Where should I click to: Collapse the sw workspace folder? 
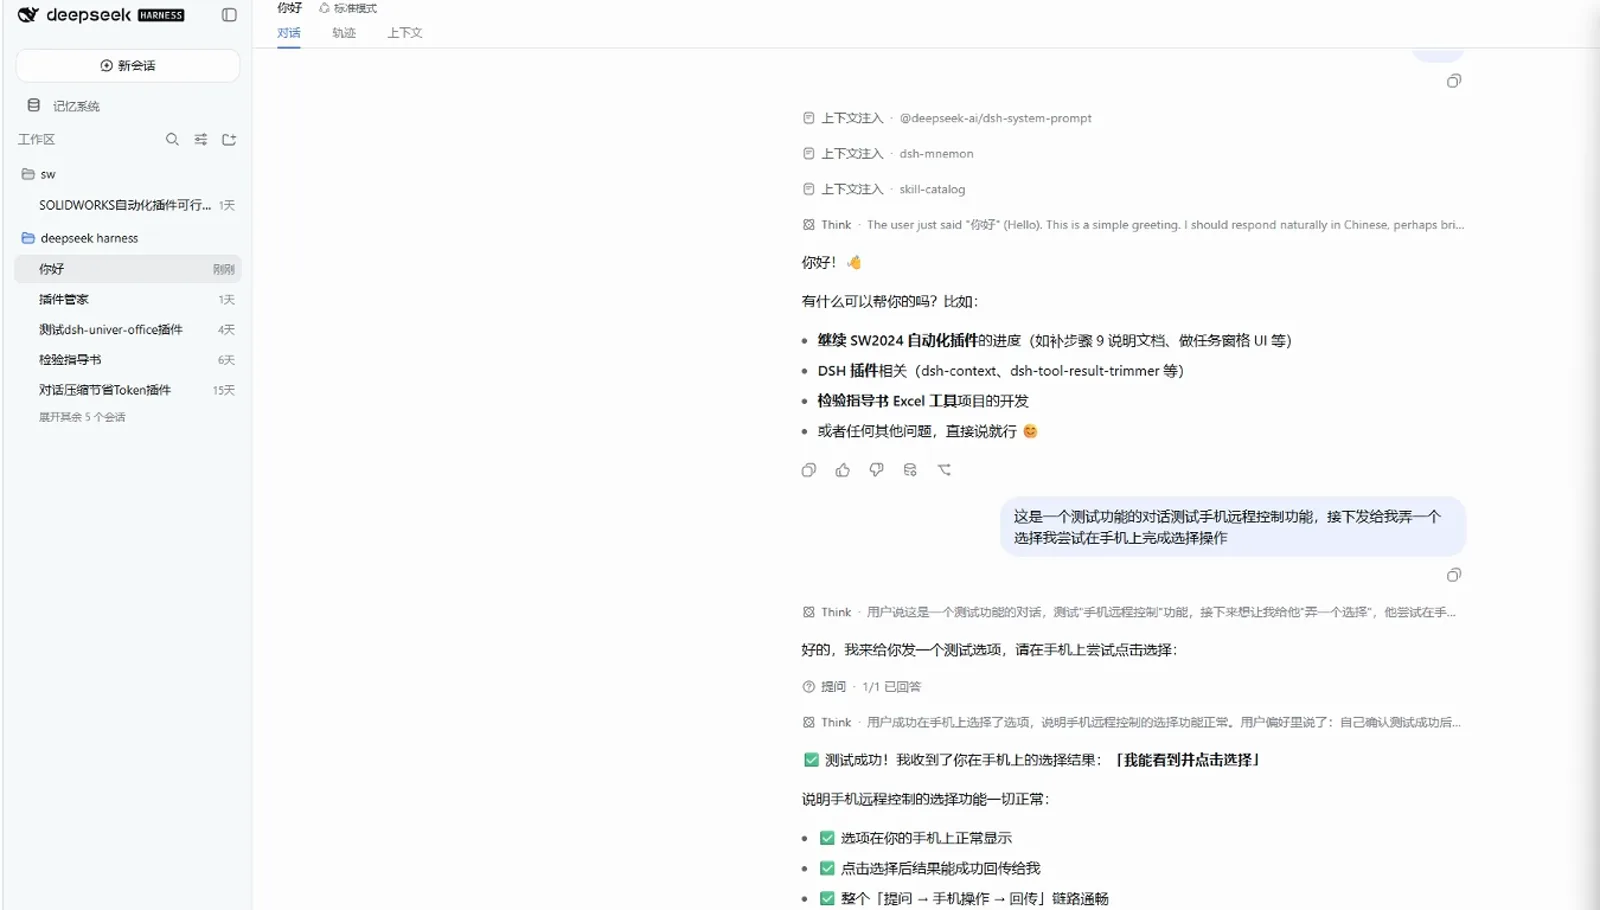(38, 174)
